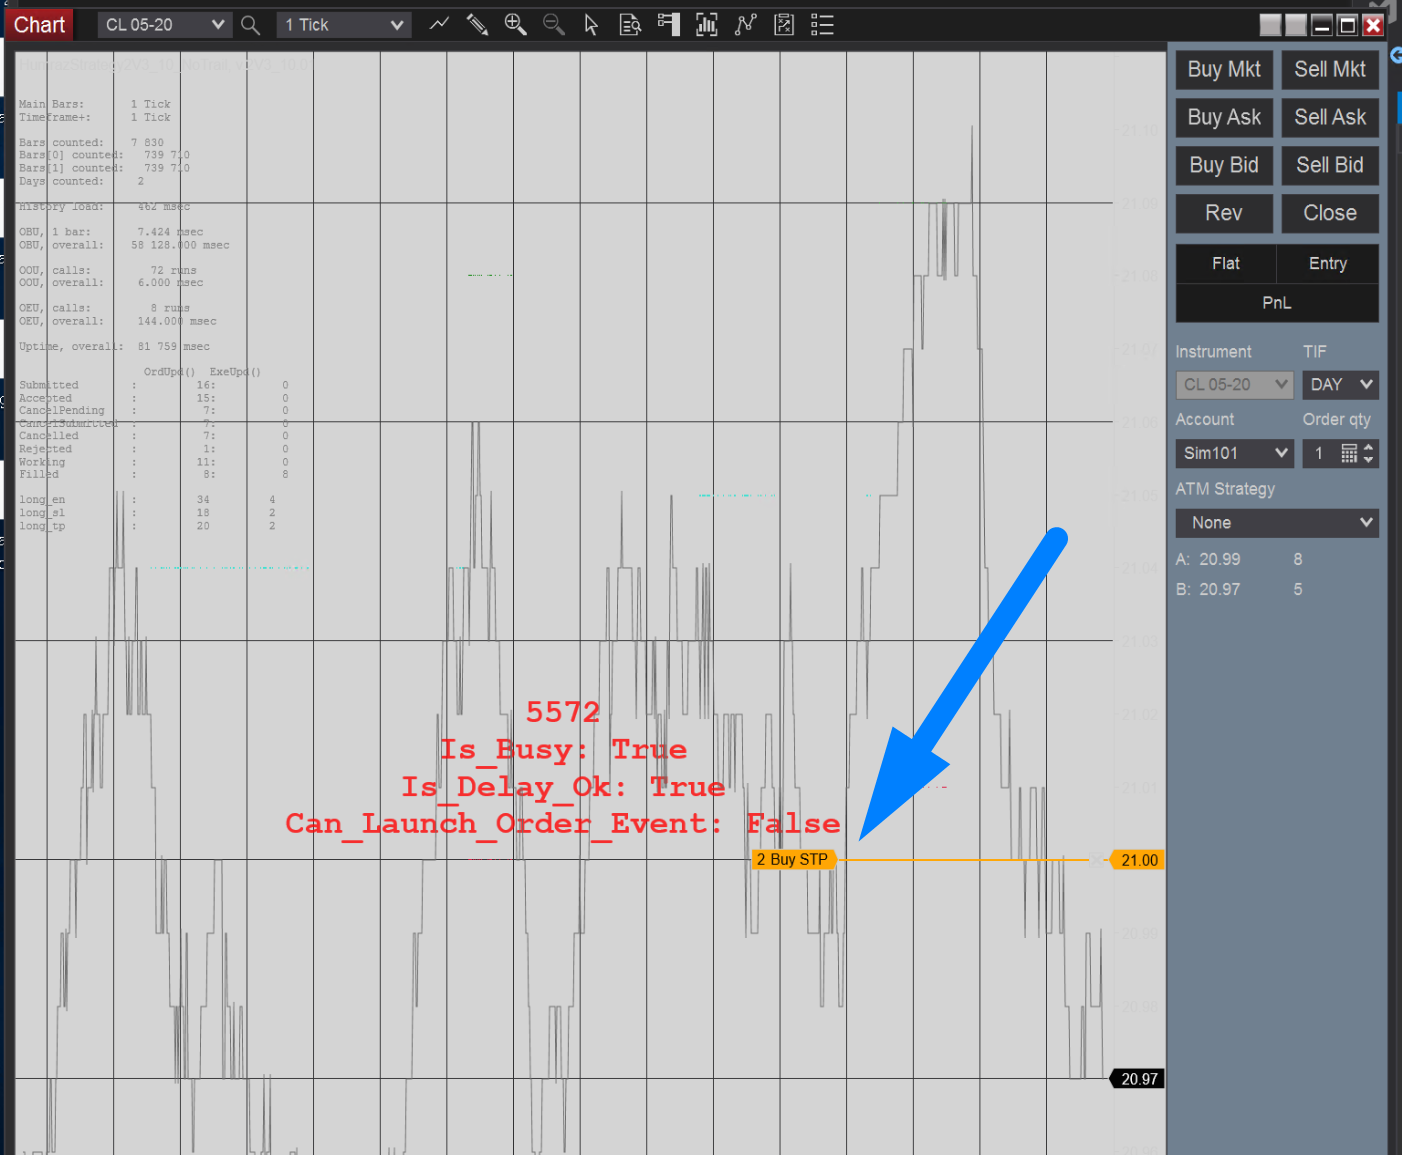Screen dimensions: 1402x1155
Task: Place a Sell Ask order
Action: tap(1330, 118)
